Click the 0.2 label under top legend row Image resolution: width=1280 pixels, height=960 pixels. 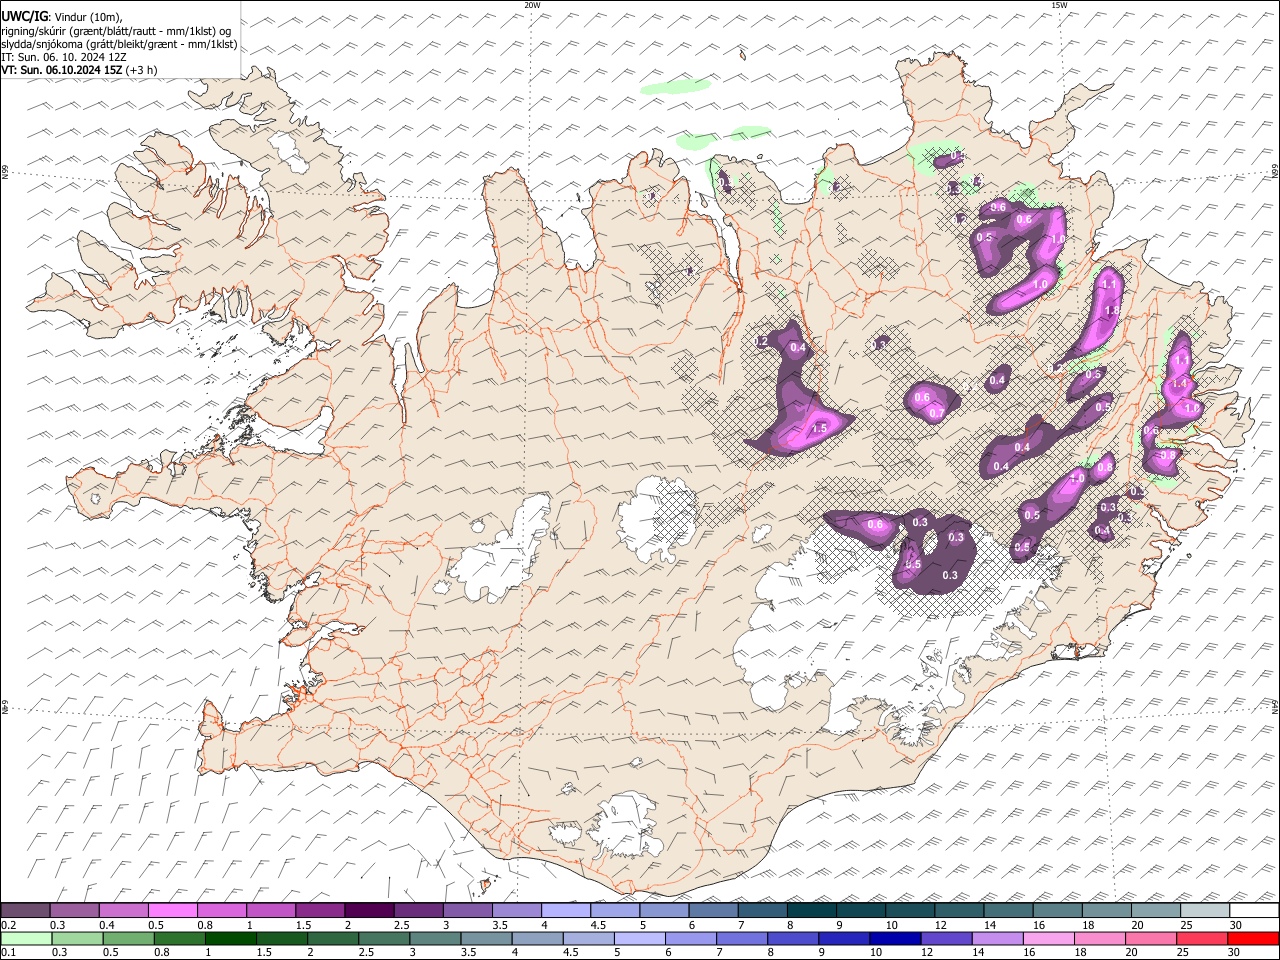coord(7,925)
